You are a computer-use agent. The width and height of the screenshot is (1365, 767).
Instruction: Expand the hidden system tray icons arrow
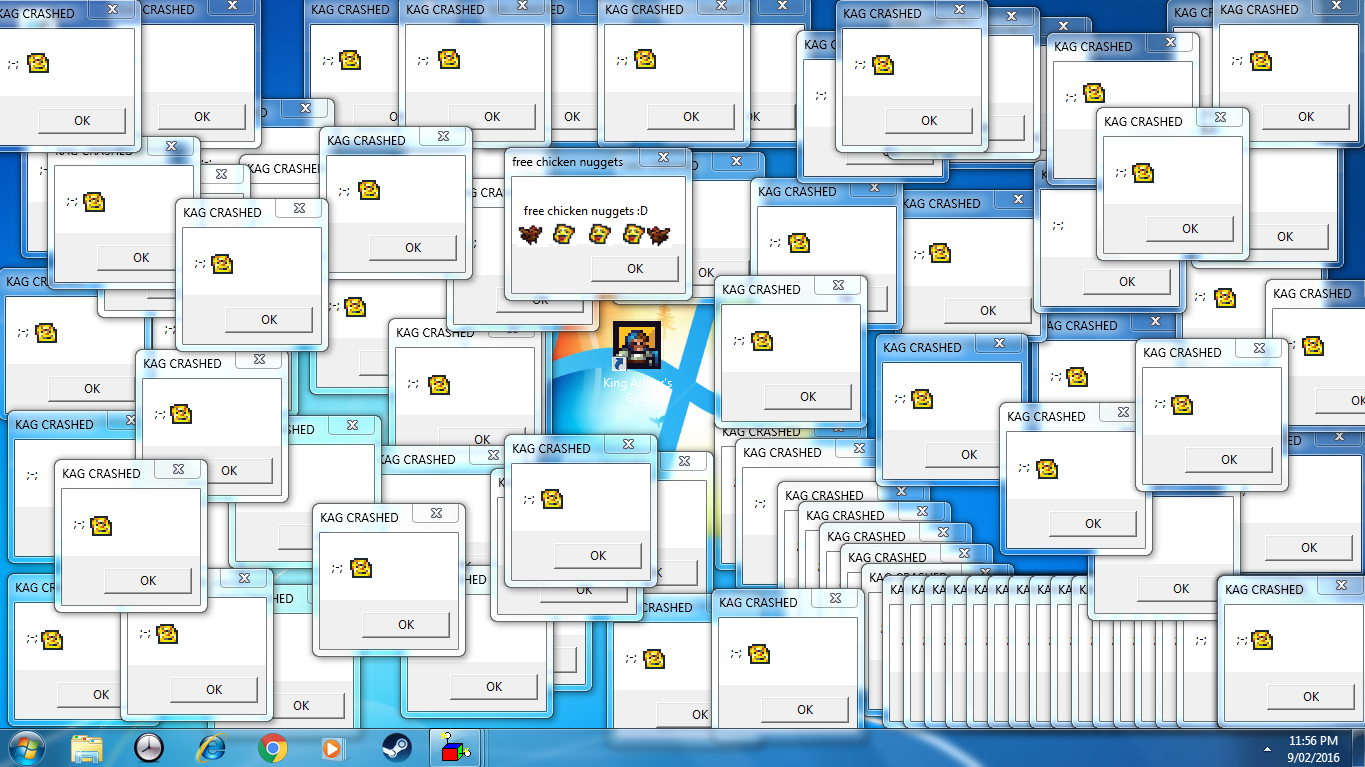click(x=1269, y=749)
